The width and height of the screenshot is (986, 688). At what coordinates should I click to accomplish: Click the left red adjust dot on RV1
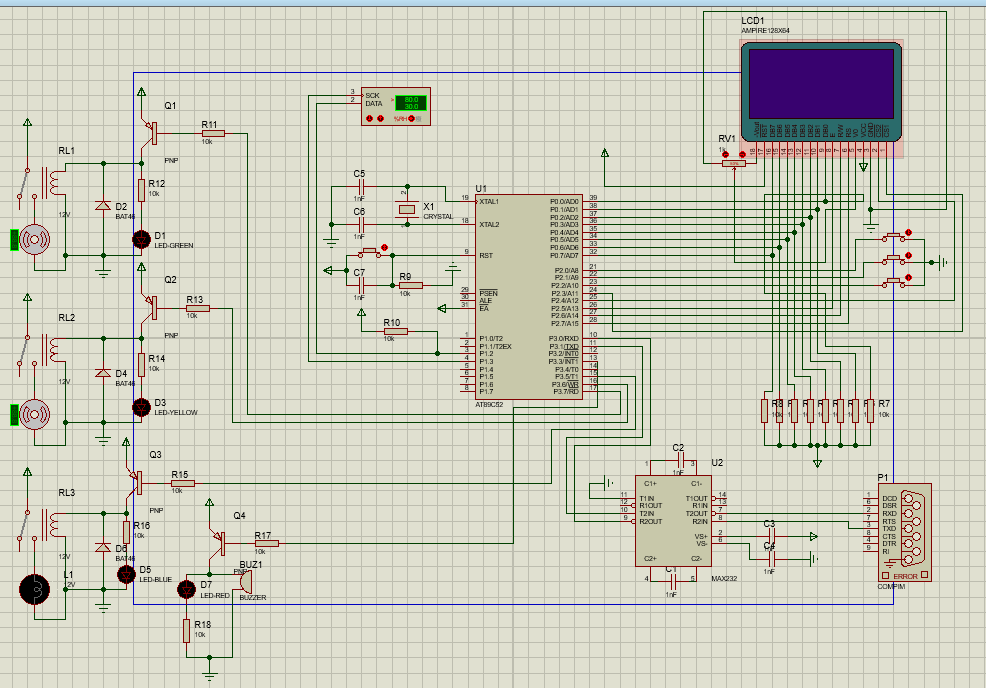tap(725, 155)
